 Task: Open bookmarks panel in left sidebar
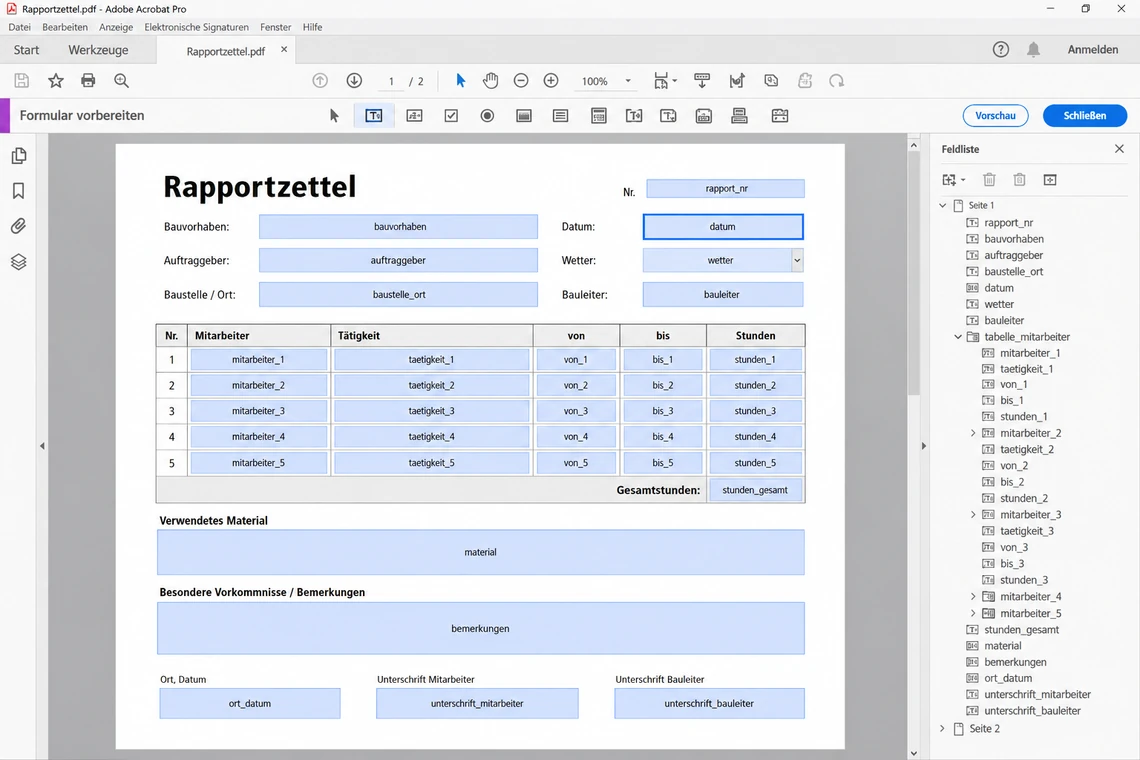click(x=19, y=191)
